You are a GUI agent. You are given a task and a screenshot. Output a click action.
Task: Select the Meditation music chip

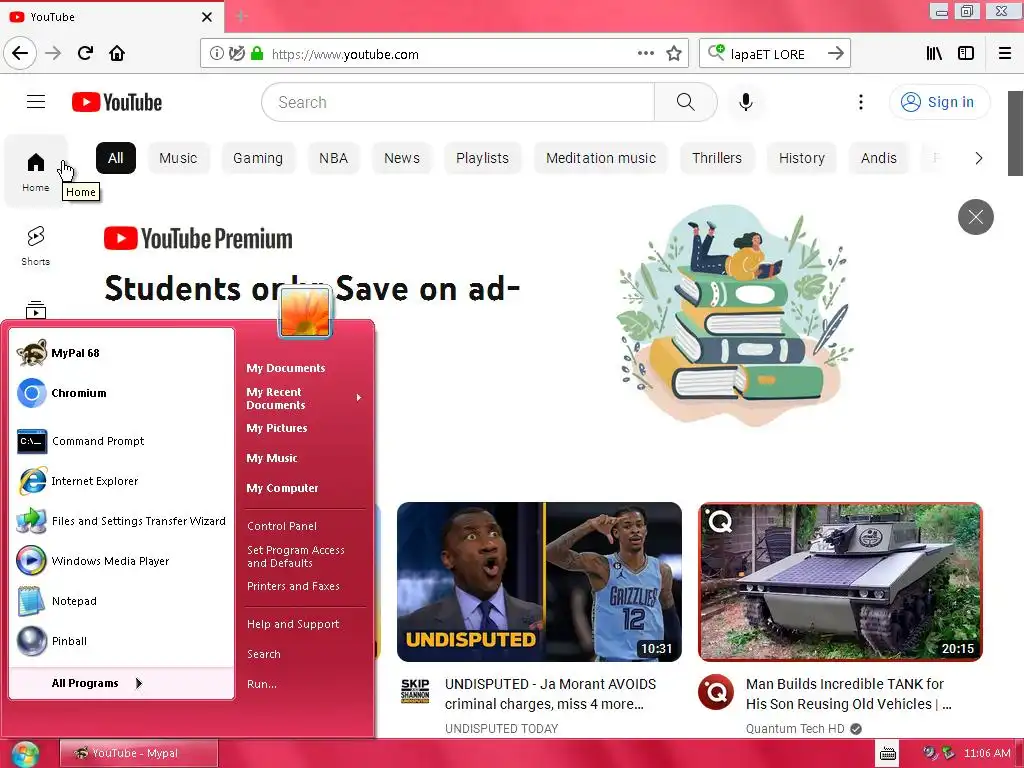click(601, 158)
